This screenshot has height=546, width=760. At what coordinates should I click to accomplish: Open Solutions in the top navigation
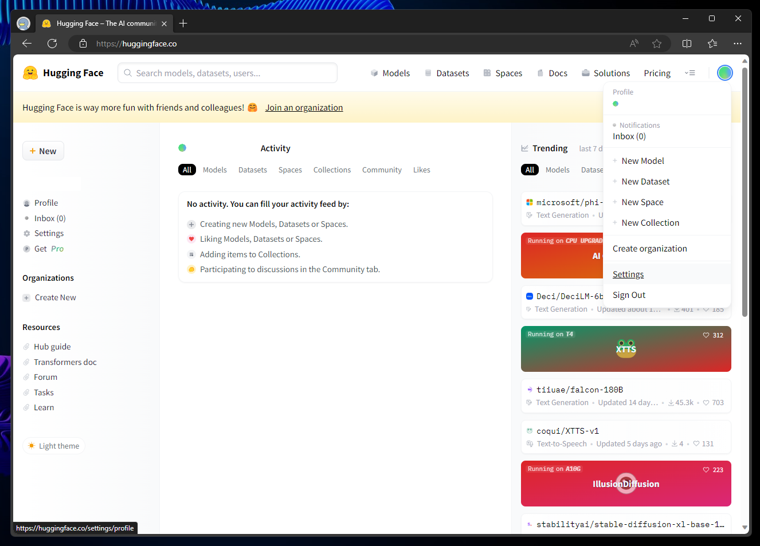click(606, 73)
